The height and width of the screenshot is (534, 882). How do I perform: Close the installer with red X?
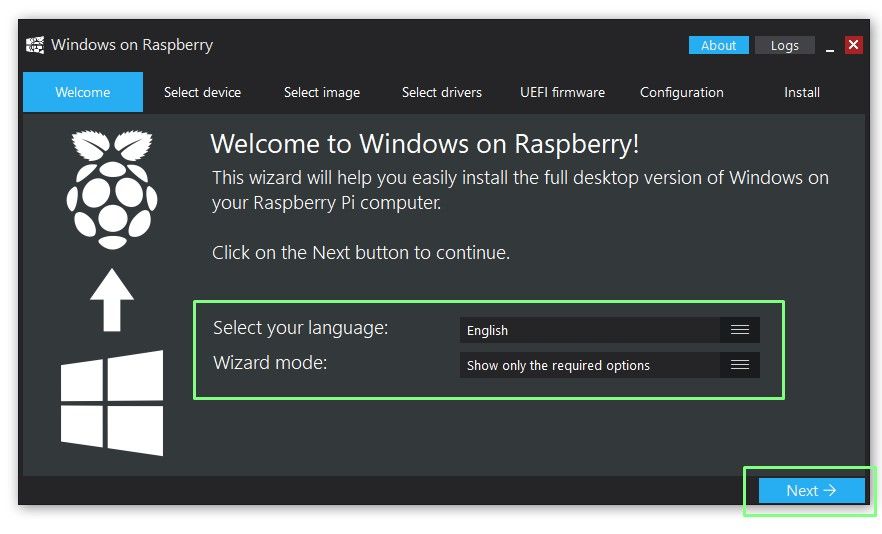(x=853, y=45)
